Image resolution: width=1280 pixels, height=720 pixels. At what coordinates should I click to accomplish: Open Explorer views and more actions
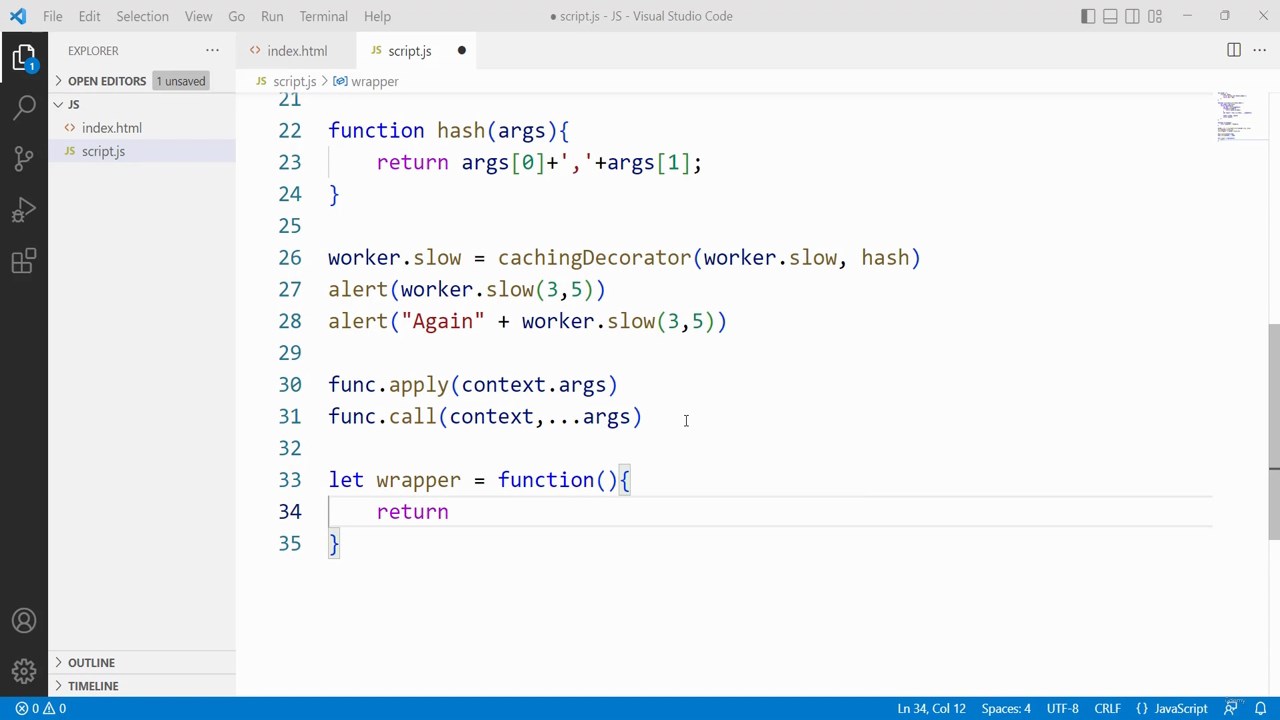212,50
